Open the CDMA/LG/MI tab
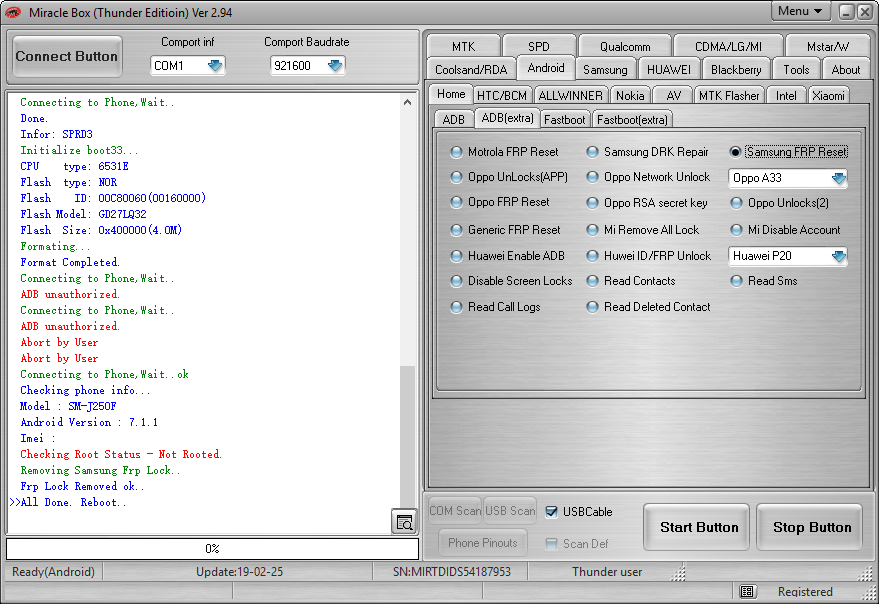The height and width of the screenshot is (604, 879). (x=728, y=47)
